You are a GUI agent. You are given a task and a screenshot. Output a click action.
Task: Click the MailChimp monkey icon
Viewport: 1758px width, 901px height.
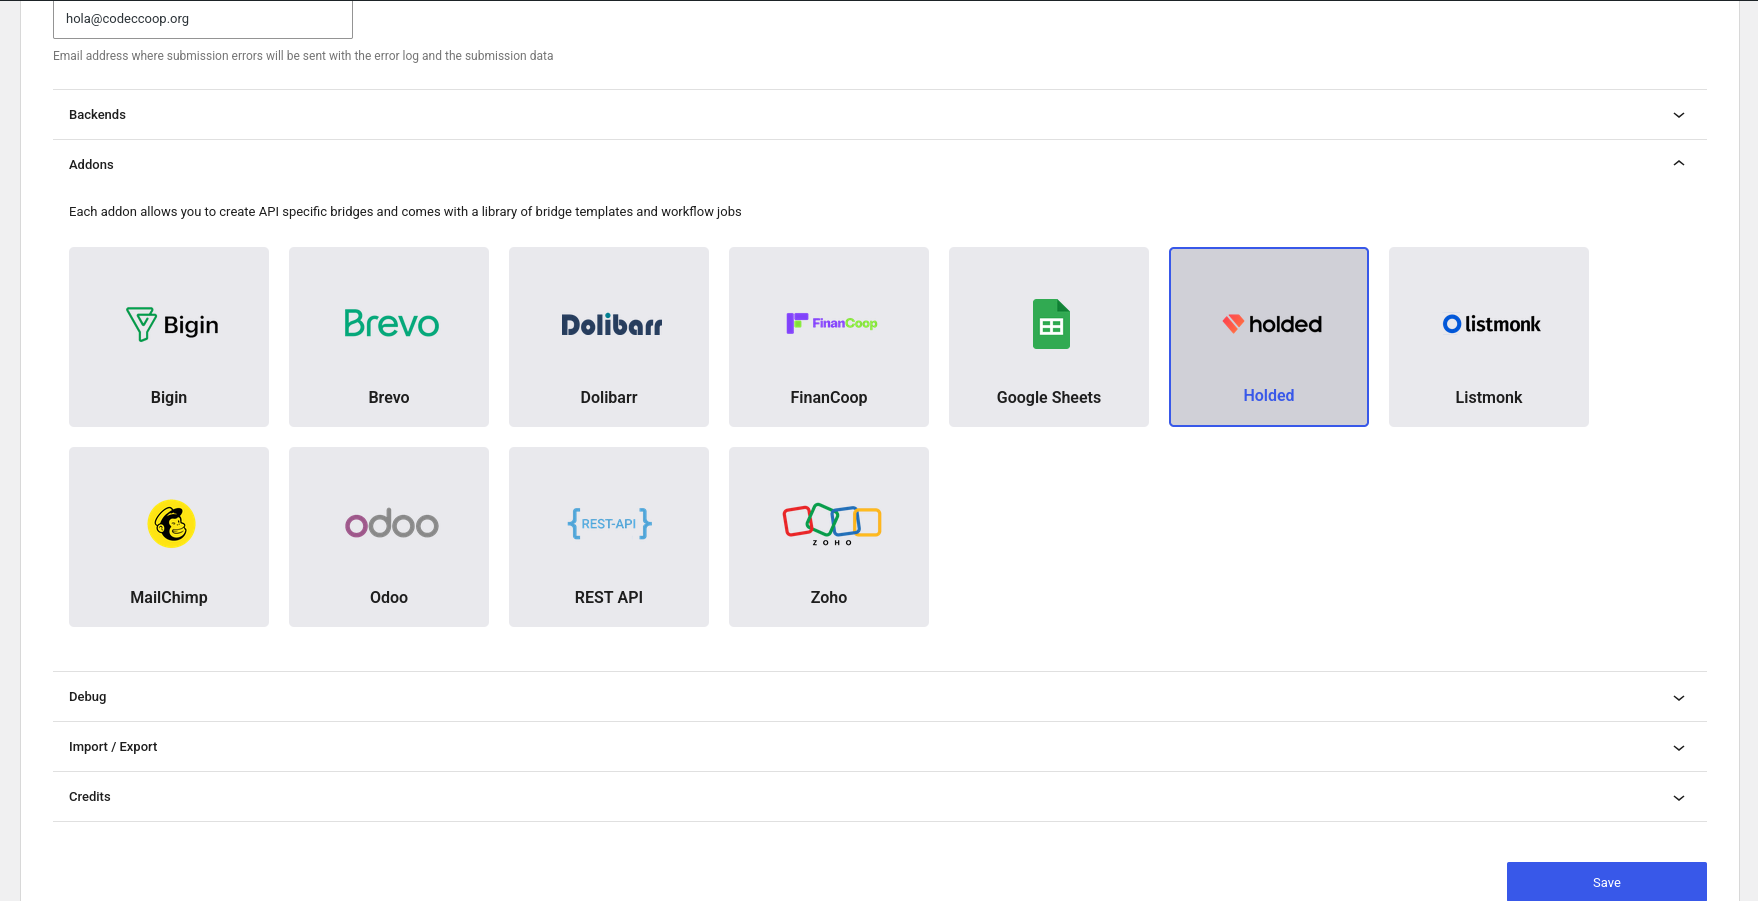pos(171,524)
